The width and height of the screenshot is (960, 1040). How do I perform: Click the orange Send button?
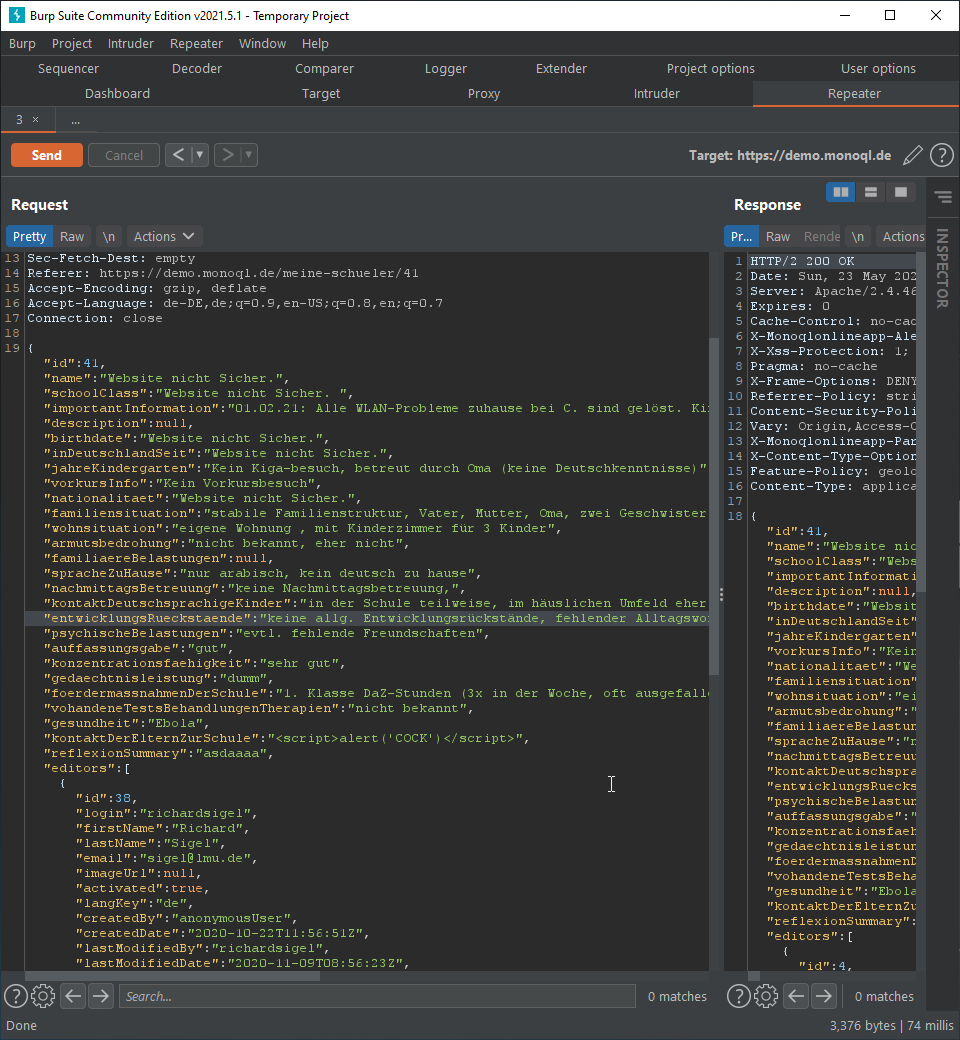click(47, 155)
